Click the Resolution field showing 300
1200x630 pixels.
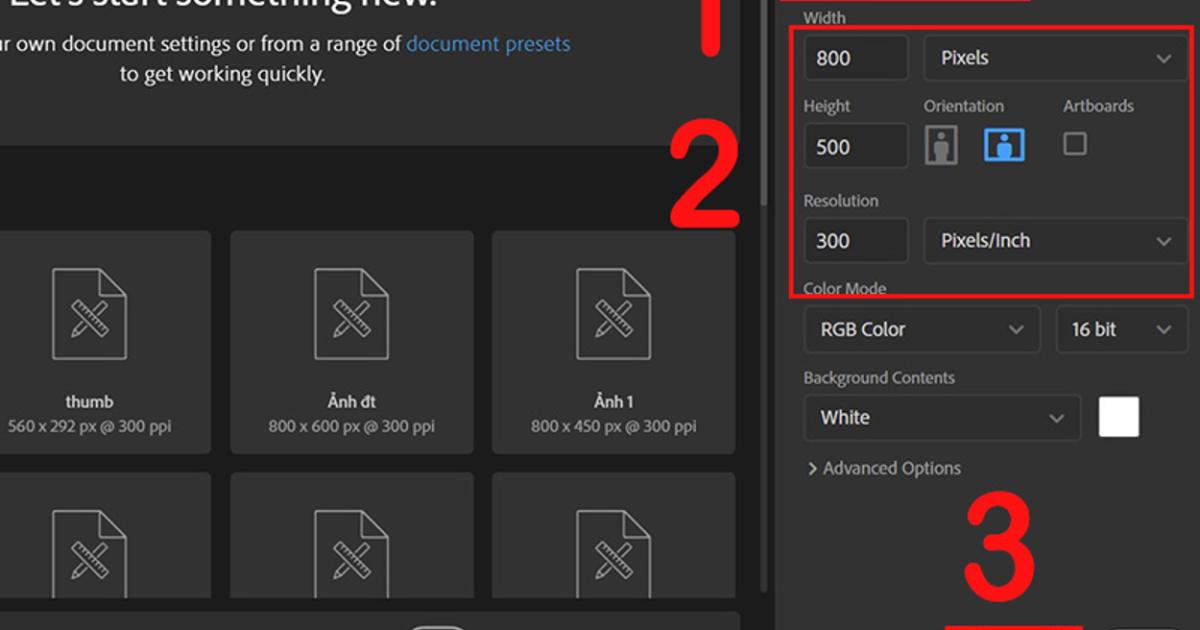click(x=856, y=241)
